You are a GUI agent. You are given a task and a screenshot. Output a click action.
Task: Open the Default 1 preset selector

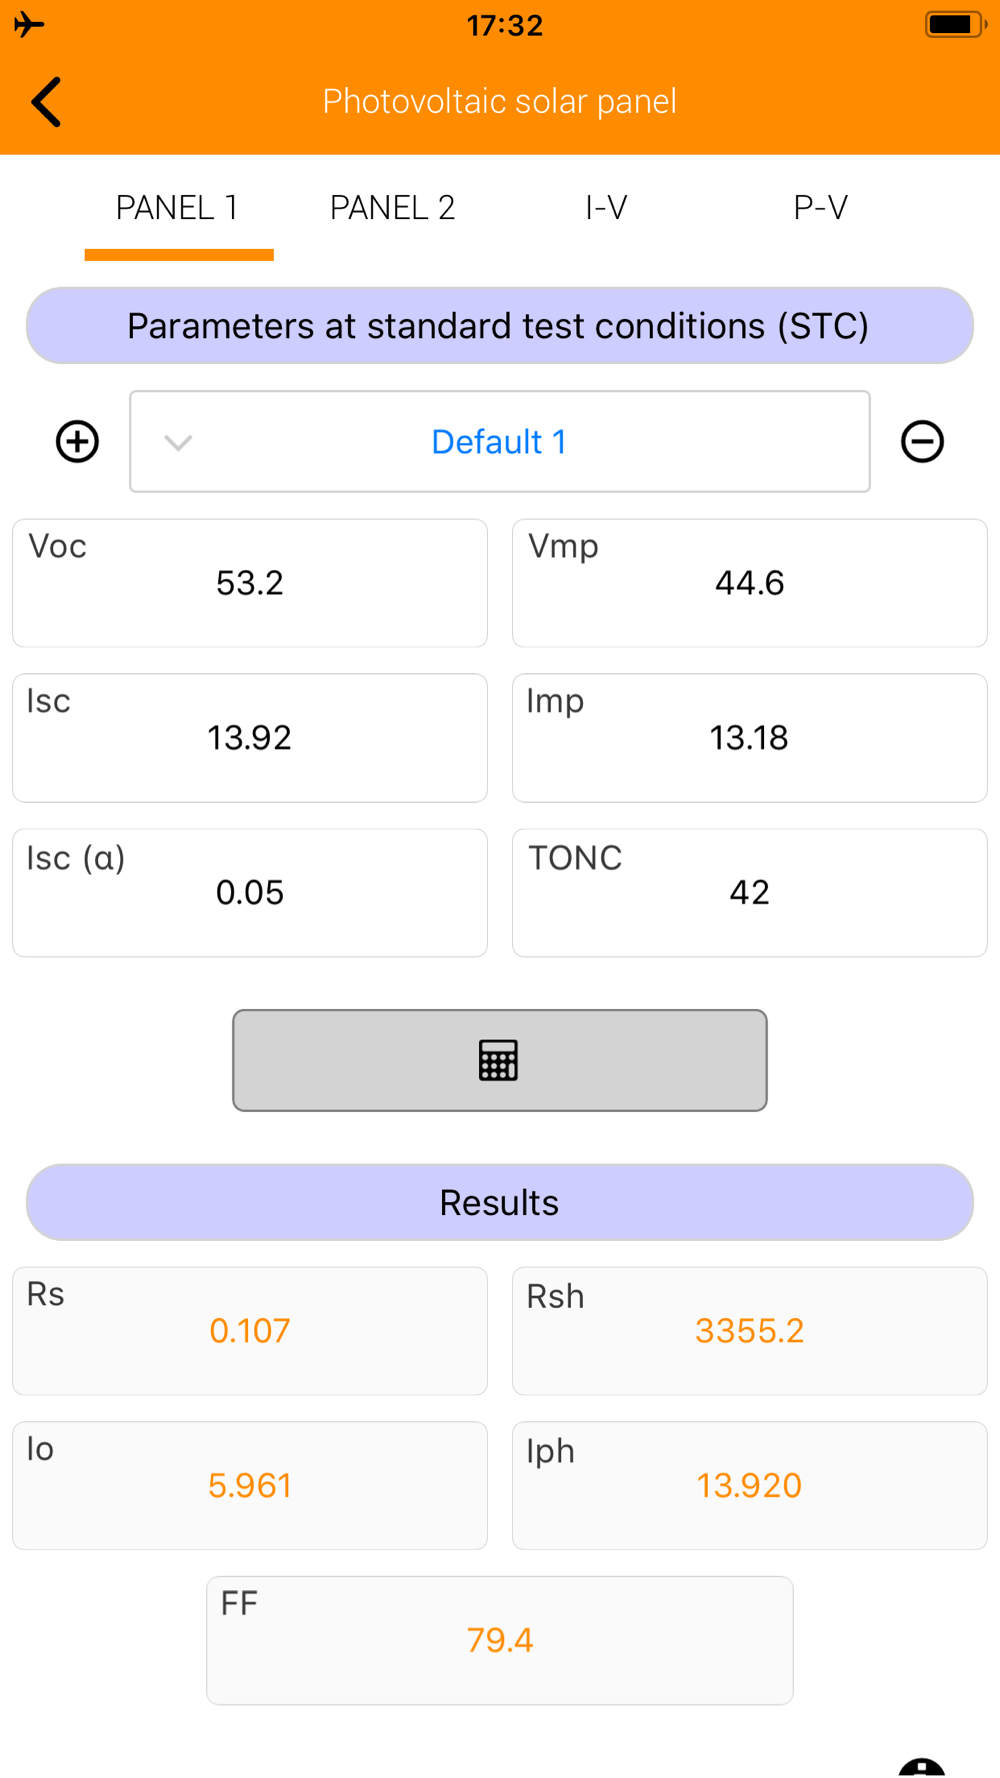point(500,442)
